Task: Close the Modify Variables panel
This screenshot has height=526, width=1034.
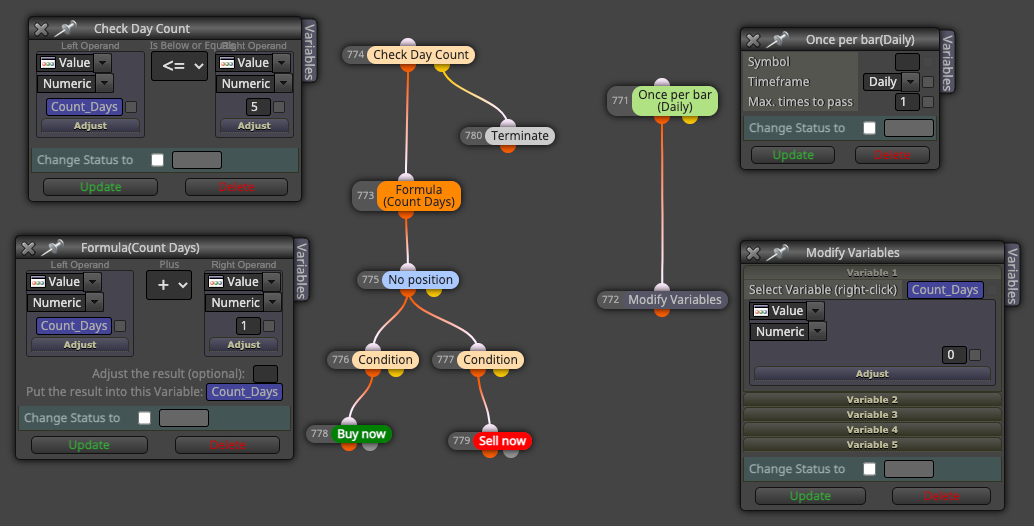Action: (753, 253)
